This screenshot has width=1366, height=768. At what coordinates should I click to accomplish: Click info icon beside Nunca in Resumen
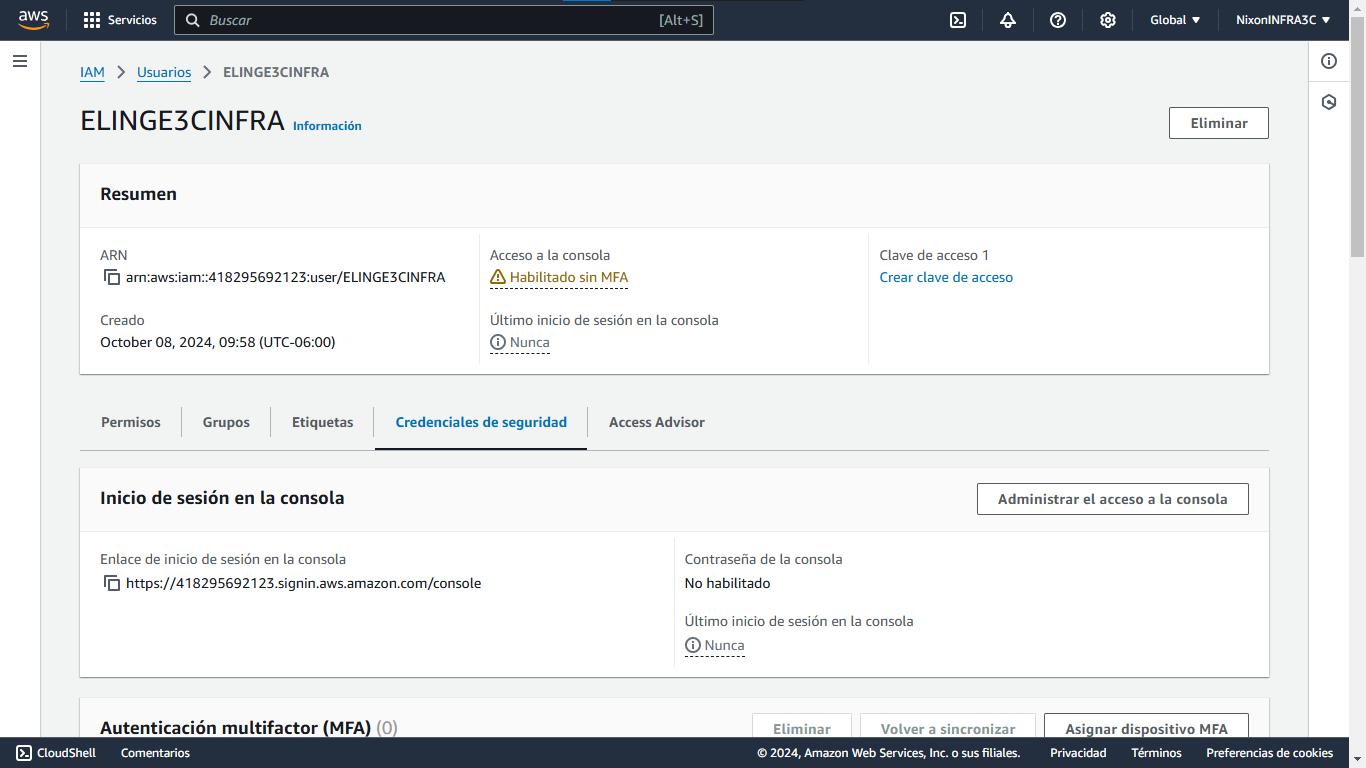pyautogui.click(x=498, y=342)
